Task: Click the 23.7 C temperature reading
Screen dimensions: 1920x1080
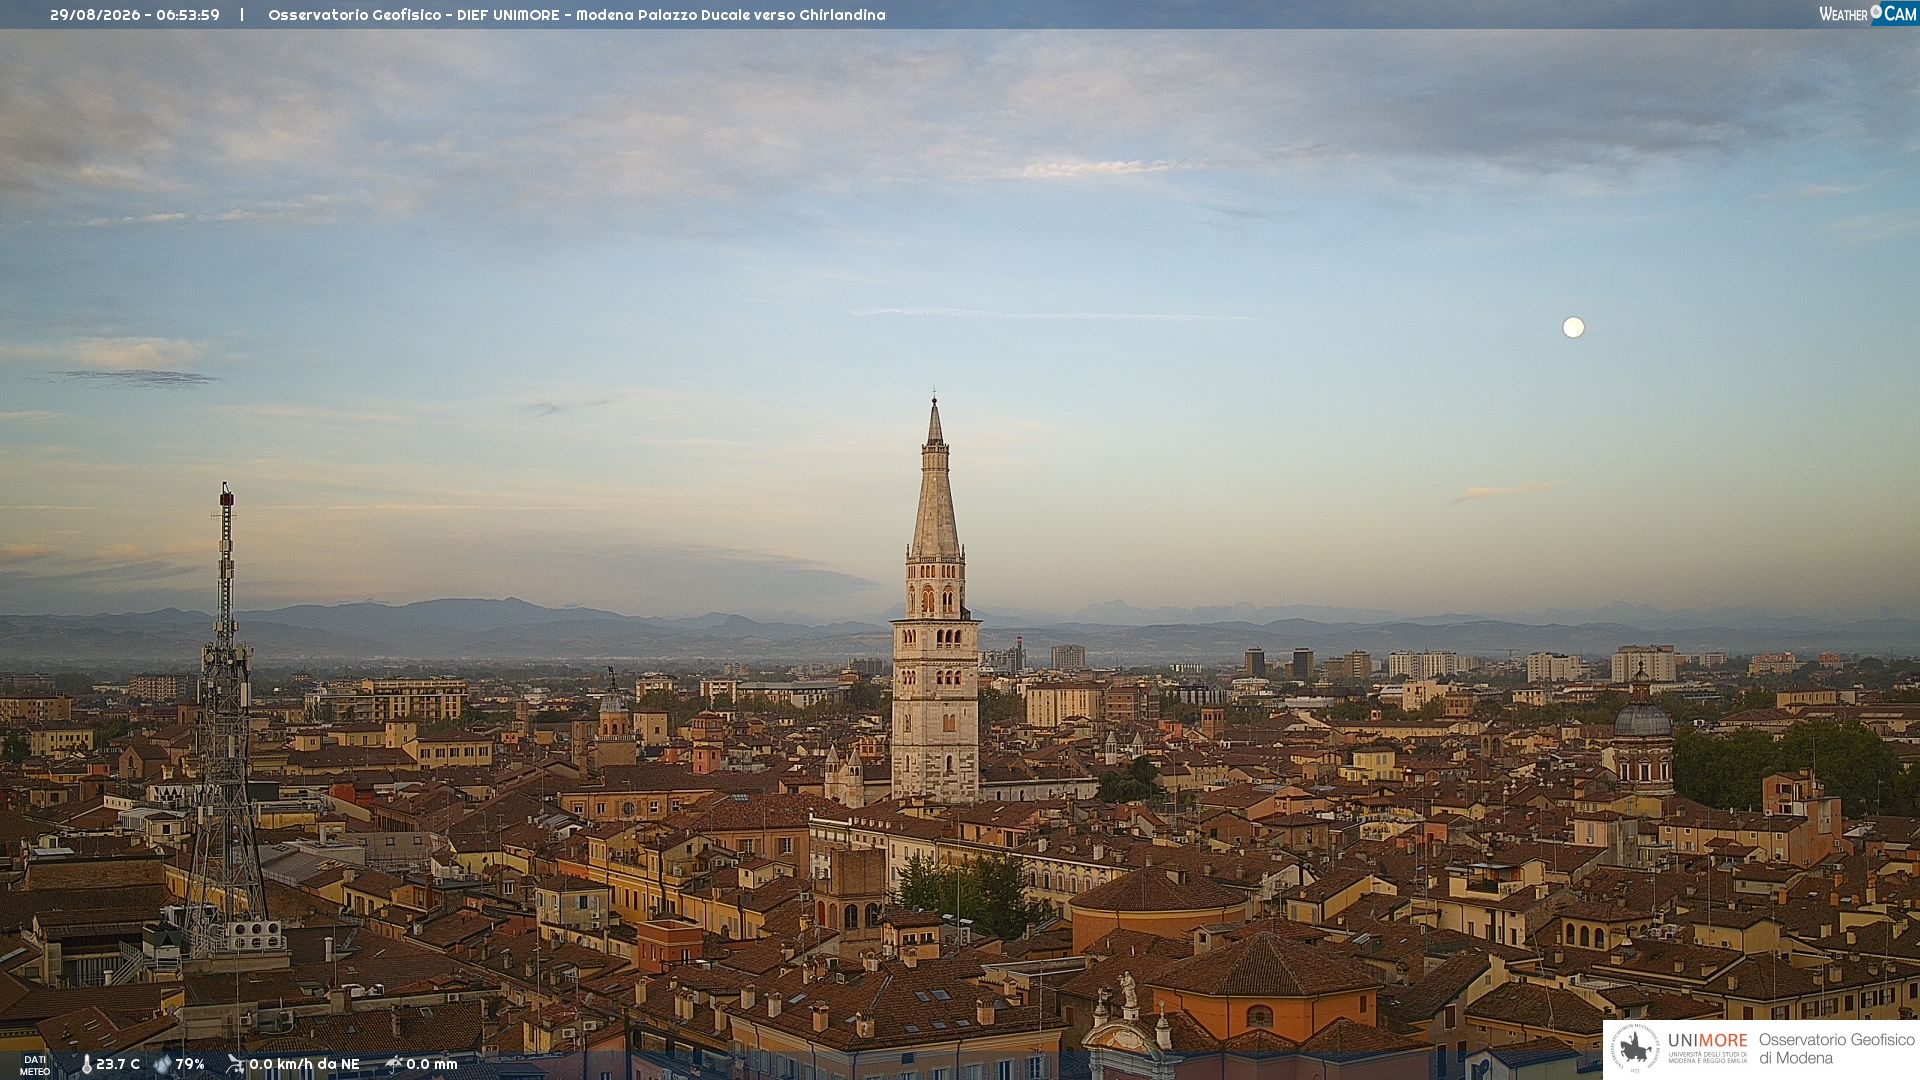Action: click(118, 1065)
